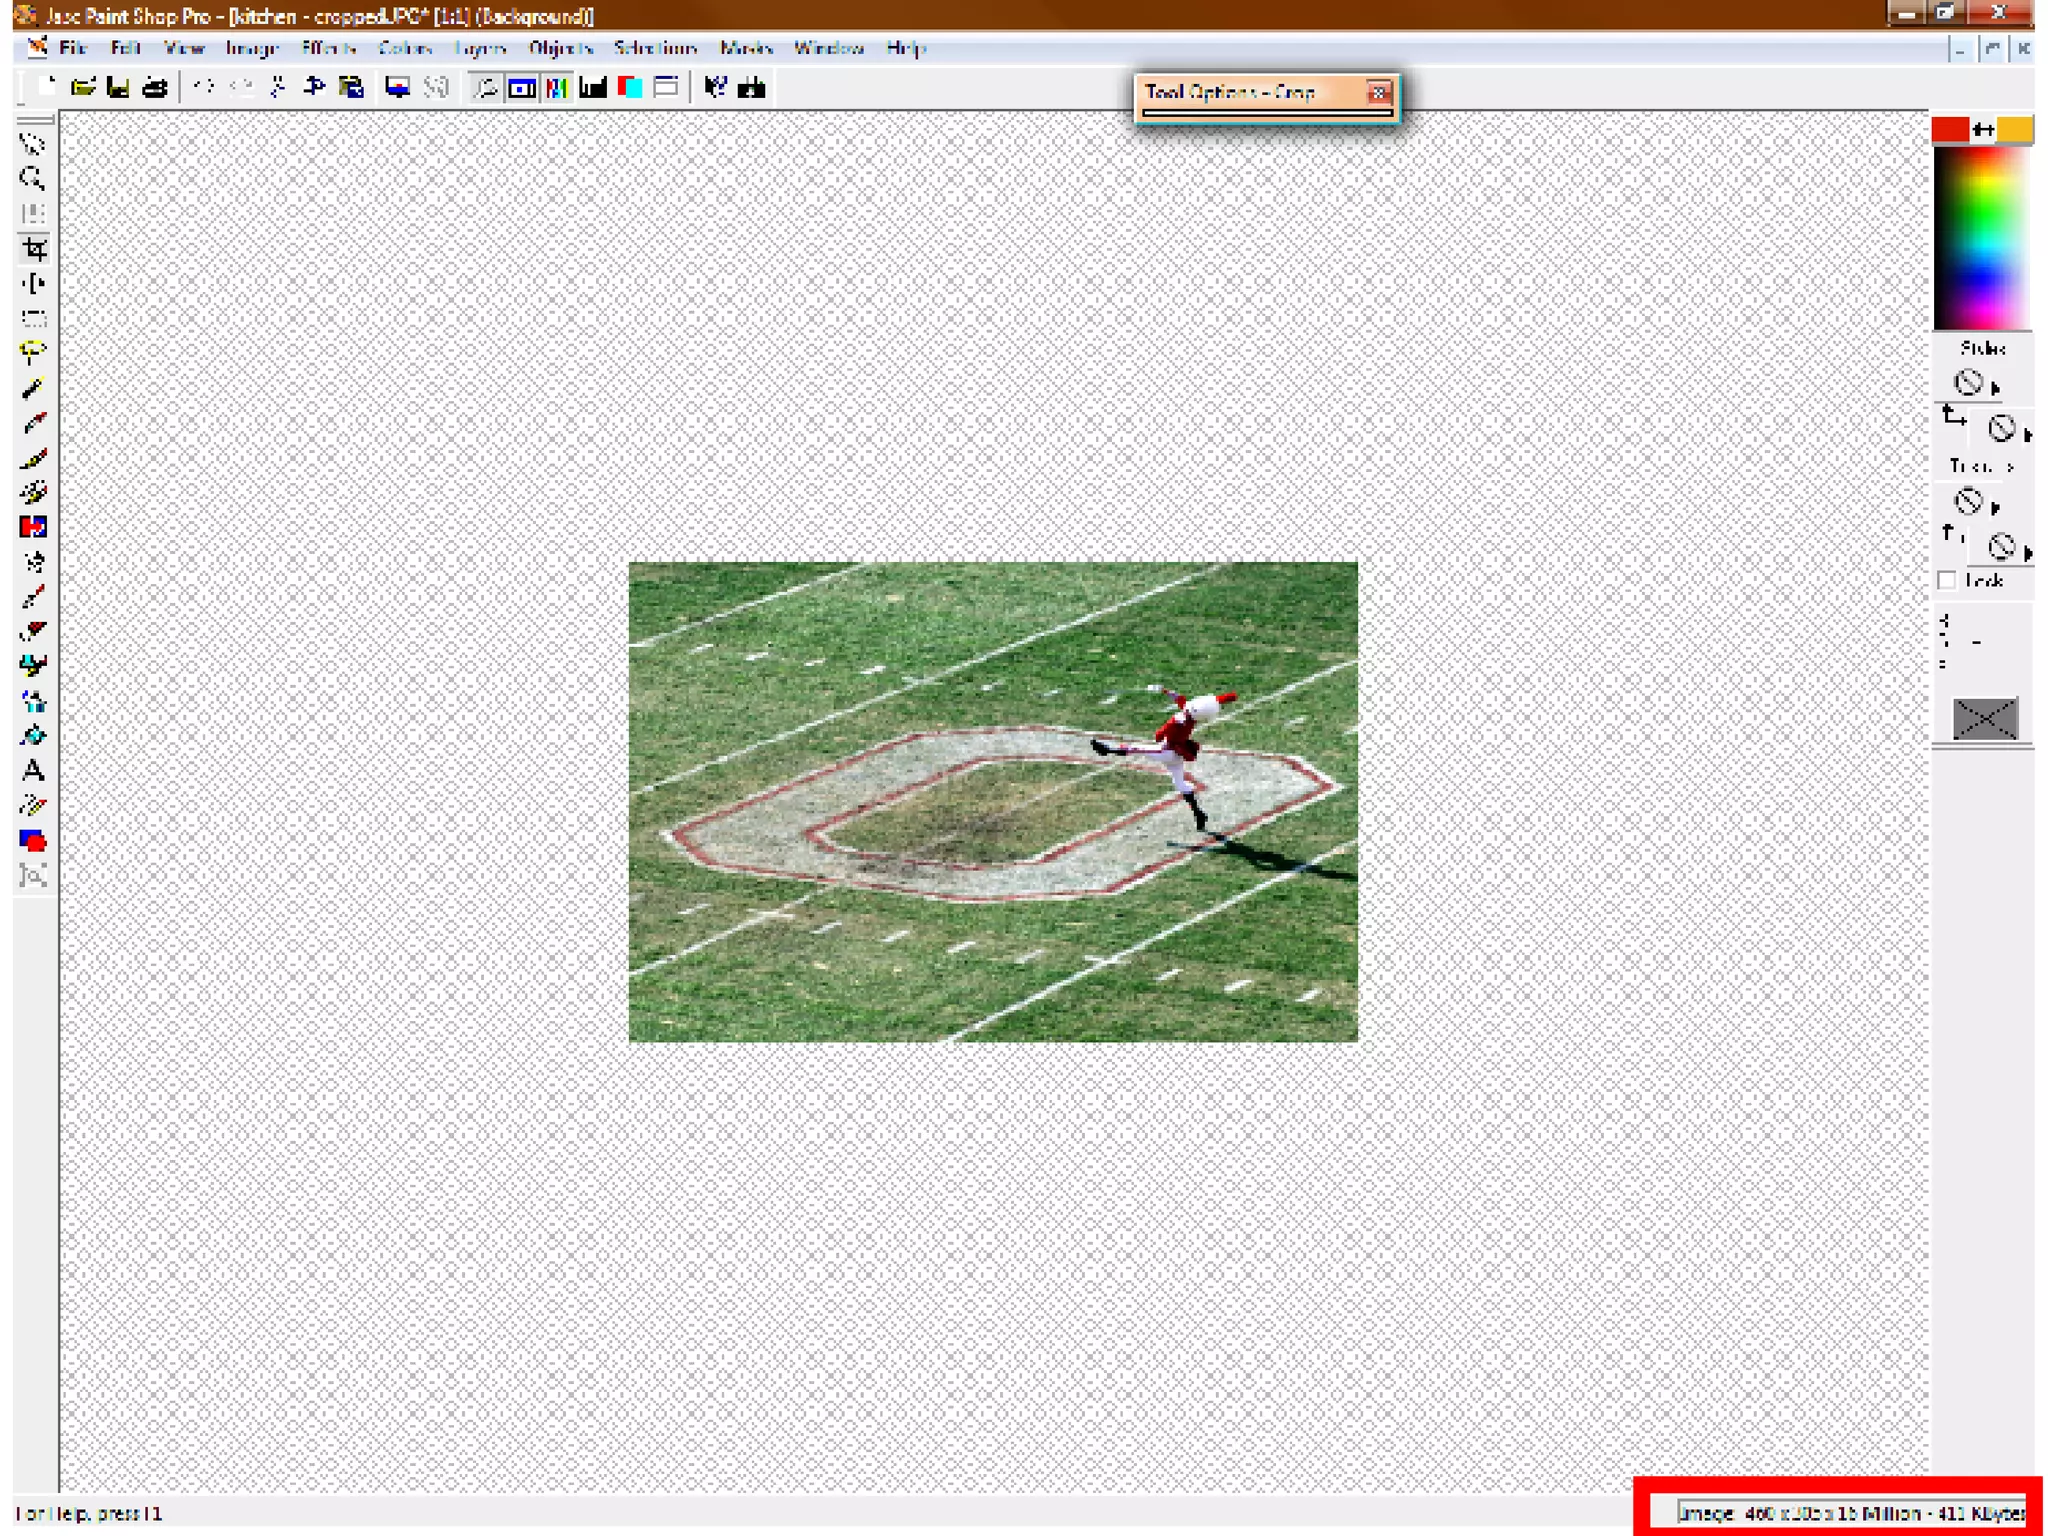2048x1536 pixels.
Task: Close the Tool Options - Crop window
Action: pos(1379,93)
